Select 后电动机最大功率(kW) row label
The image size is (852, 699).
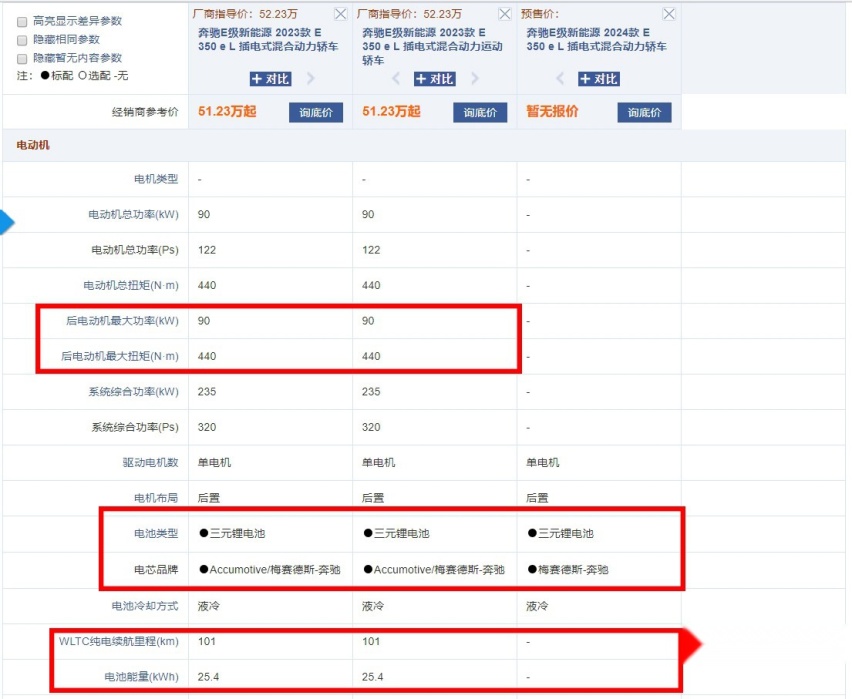tap(122, 321)
